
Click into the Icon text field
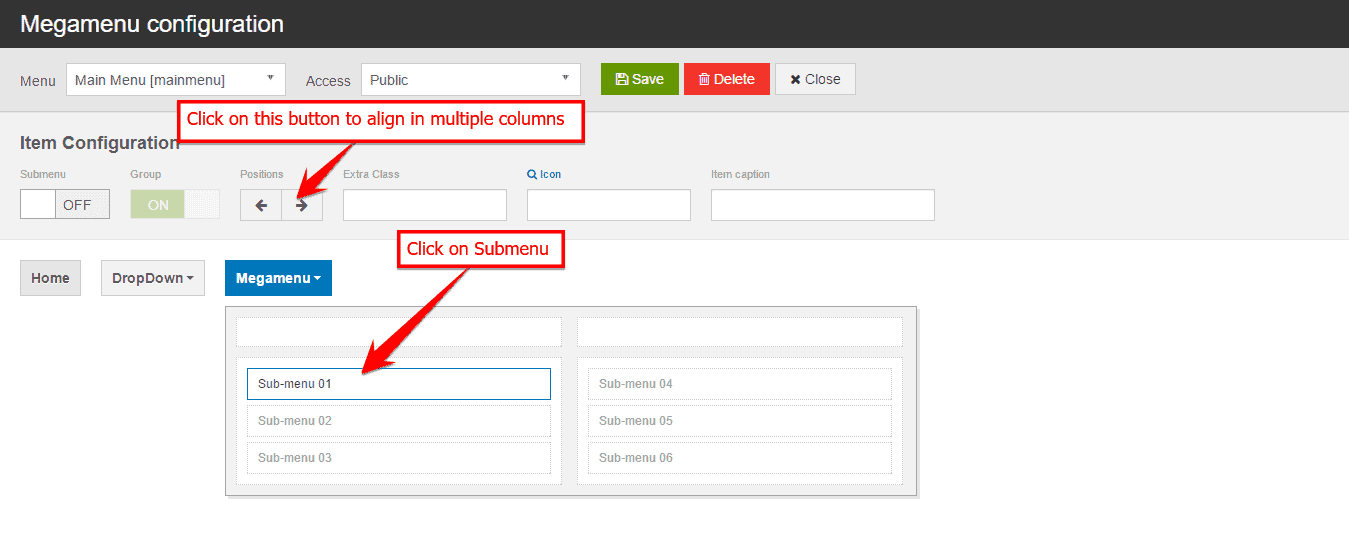point(609,205)
